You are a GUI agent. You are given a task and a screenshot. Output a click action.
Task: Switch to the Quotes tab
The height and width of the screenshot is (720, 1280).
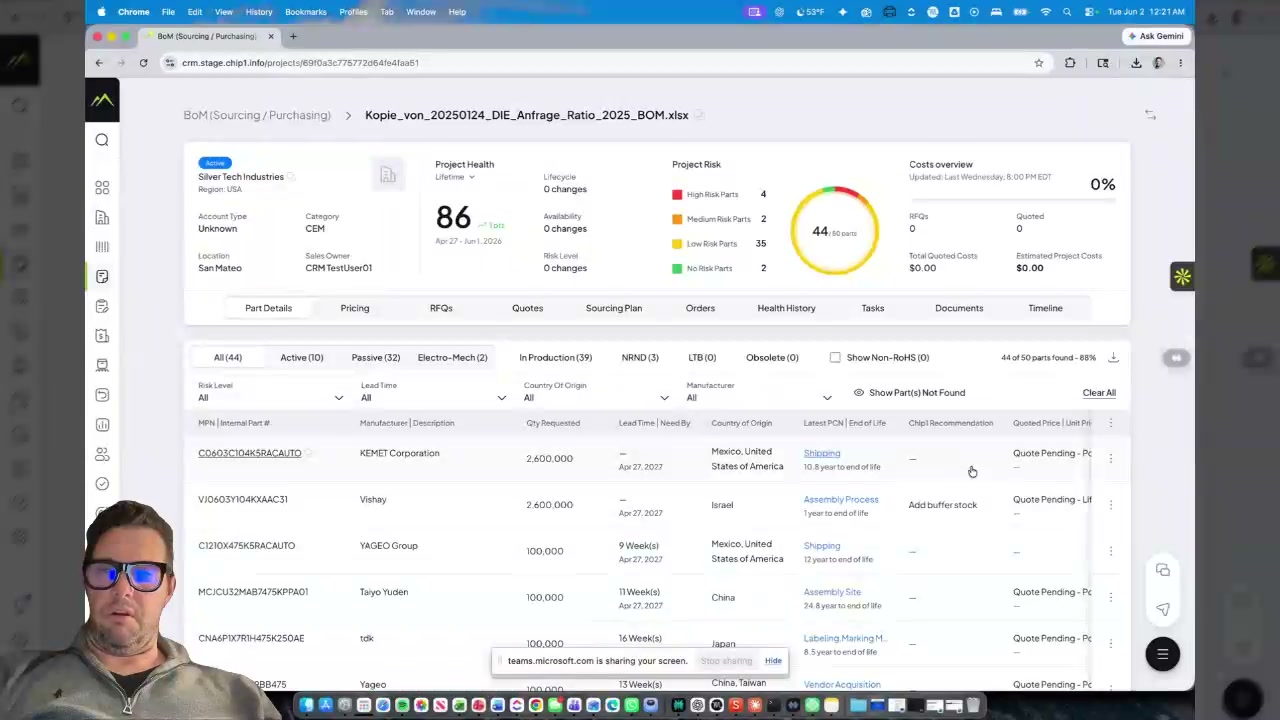(x=527, y=308)
